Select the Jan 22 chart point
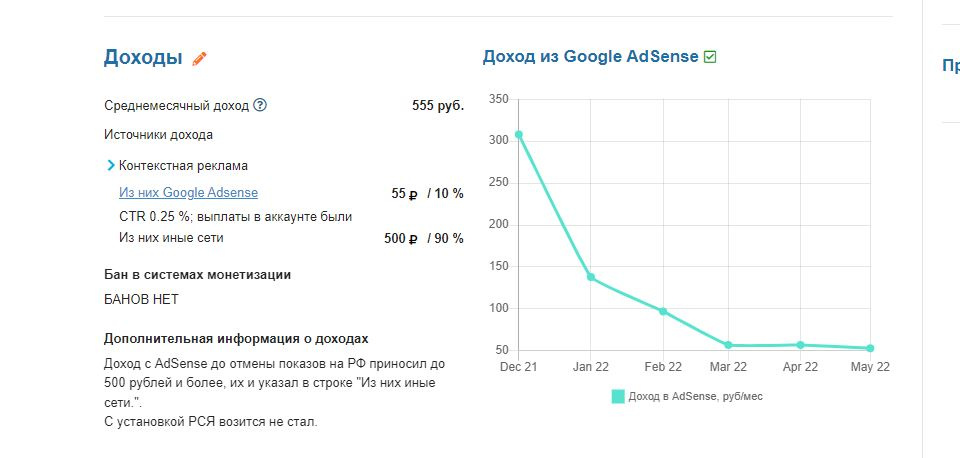Screen dimensions: 960x458 pyautogui.click(x=591, y=277)
